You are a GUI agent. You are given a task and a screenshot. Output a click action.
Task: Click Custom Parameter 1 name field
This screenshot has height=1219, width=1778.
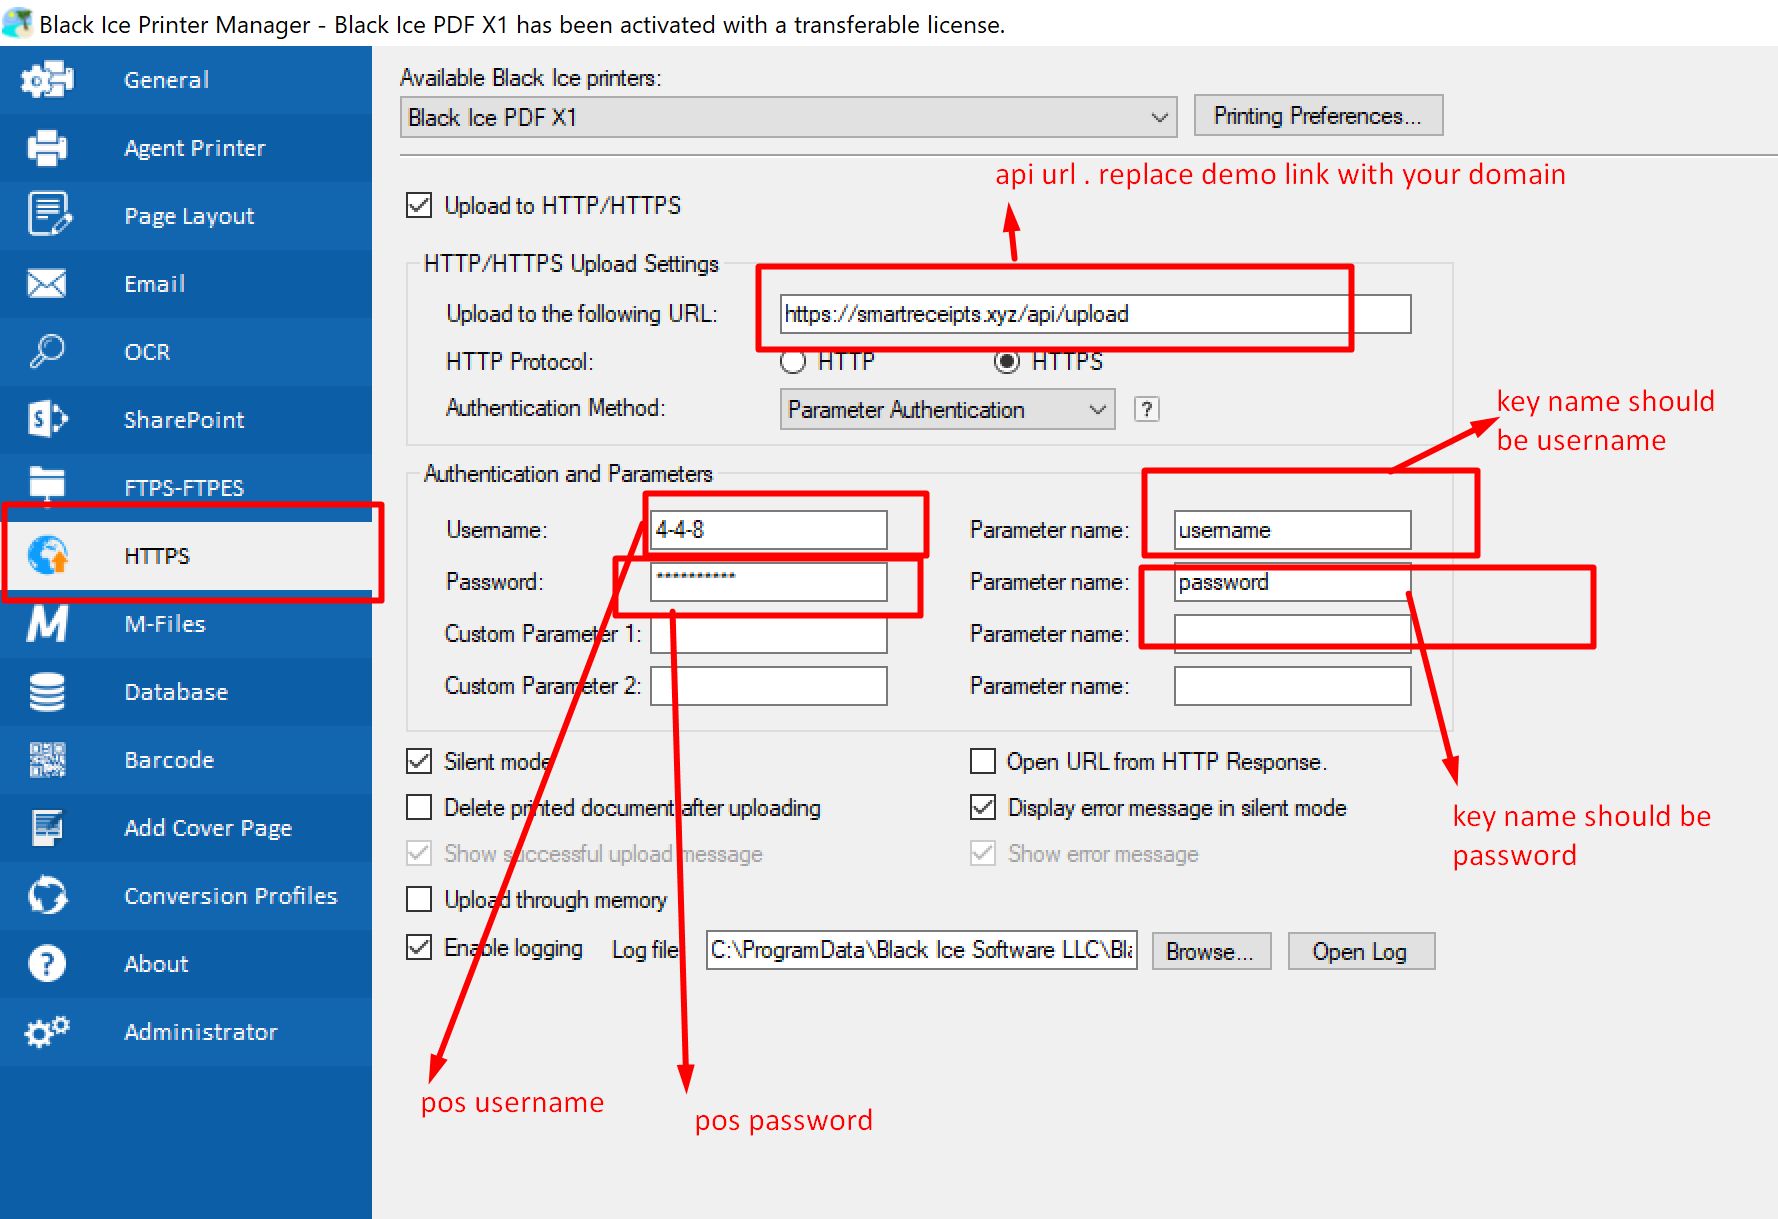point(1292,634)
